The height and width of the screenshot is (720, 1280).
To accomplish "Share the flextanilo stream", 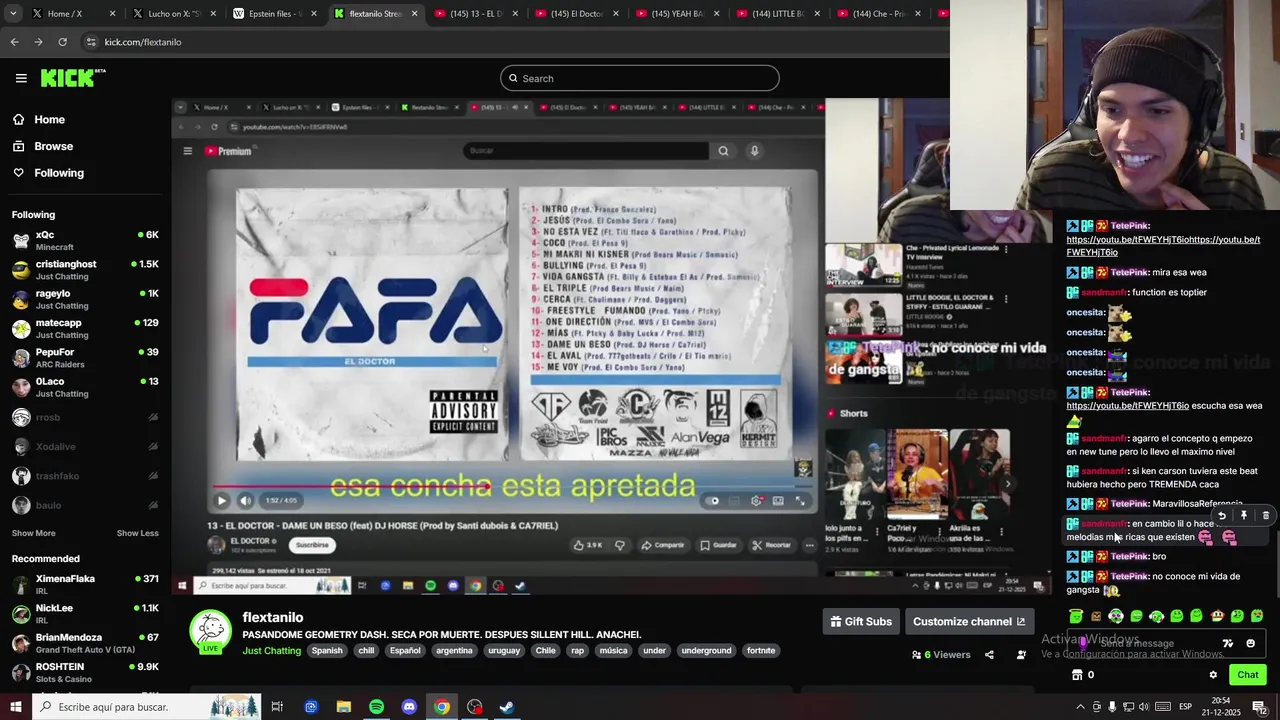I will [x=989, y=655].
